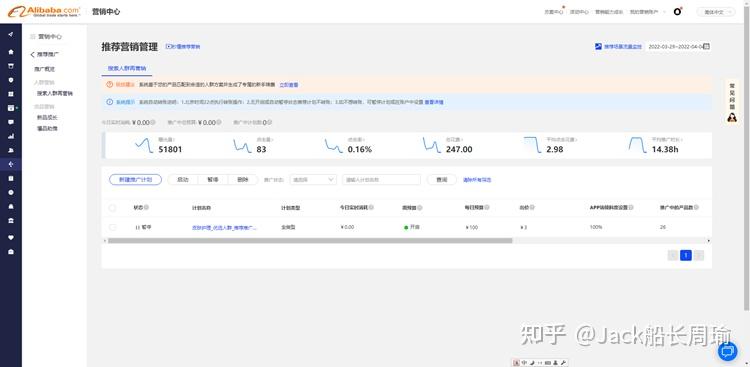The width and height of the screenshot is (750, 367).
Task: Open the paper plane icon in dark sidebar
Action: point(11,35)
